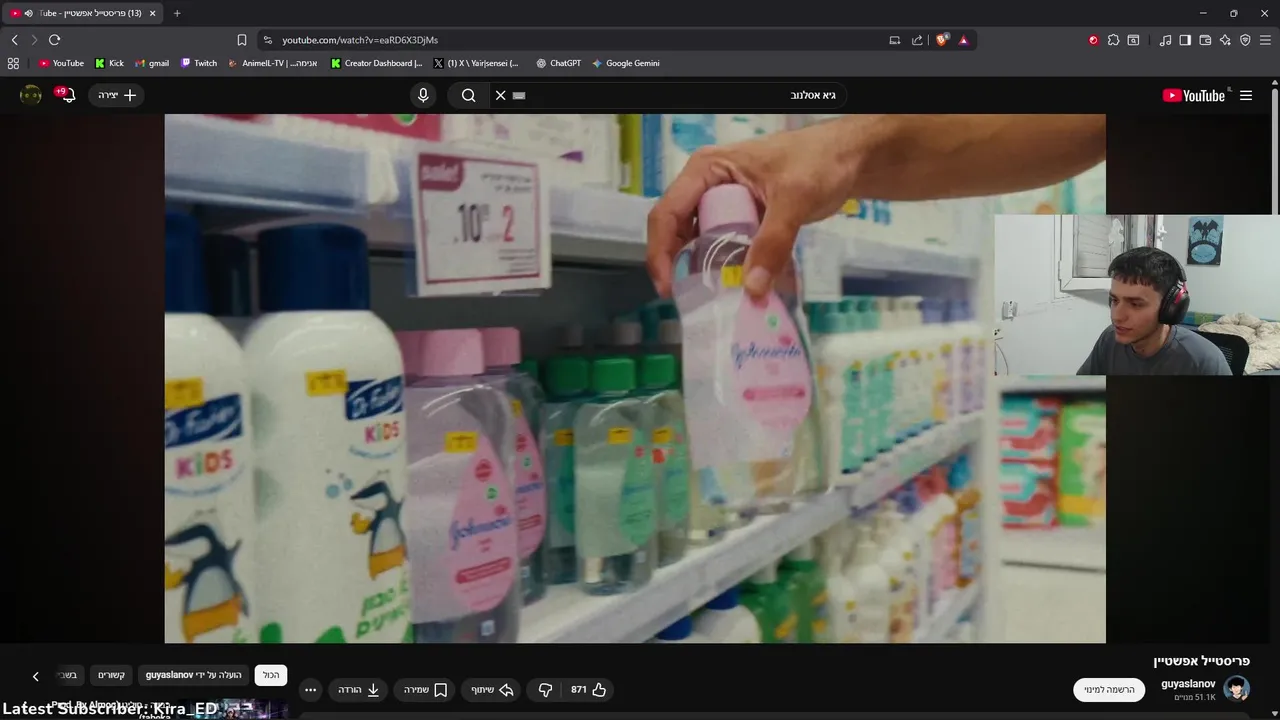Open the ChatGPT bookmark

(x=558, y=63)
